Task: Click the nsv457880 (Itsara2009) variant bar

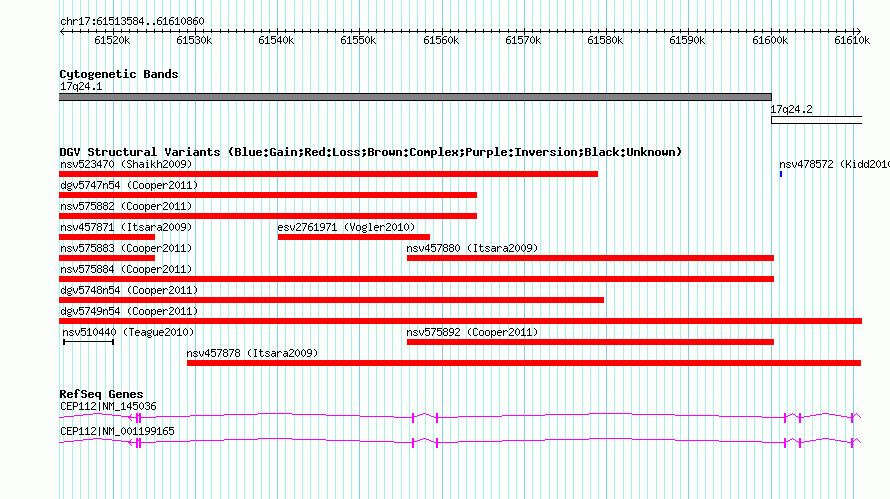Action: [x=590, y=258]
